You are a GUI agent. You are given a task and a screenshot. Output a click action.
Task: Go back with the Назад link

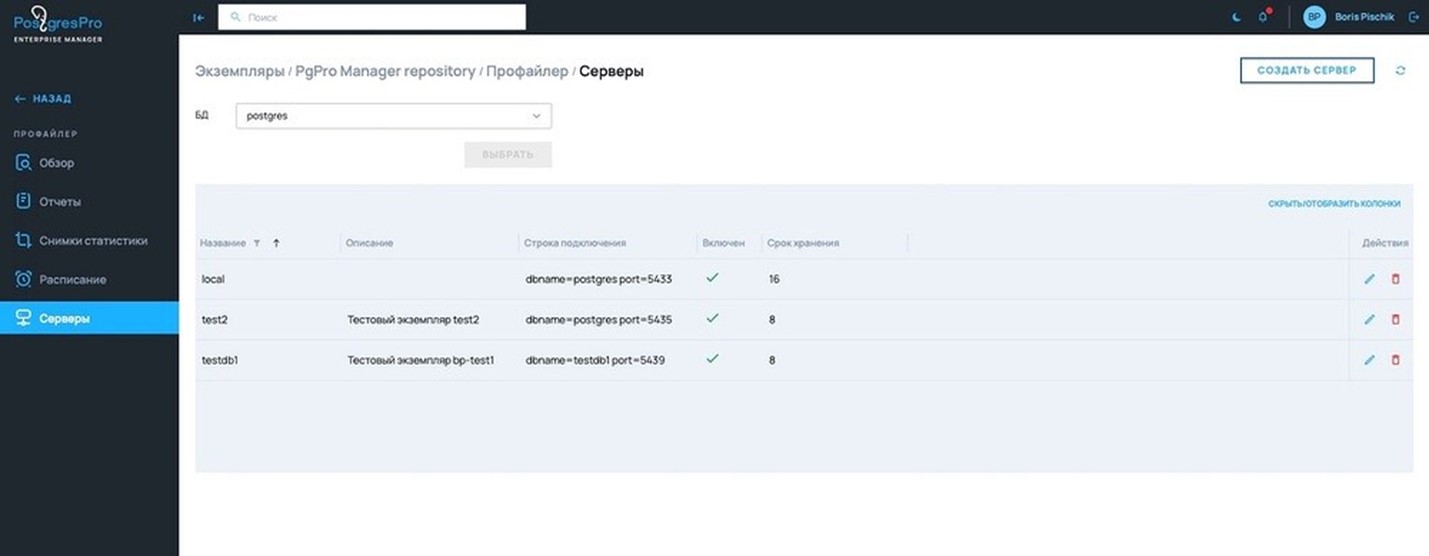[x=43, y=99]
